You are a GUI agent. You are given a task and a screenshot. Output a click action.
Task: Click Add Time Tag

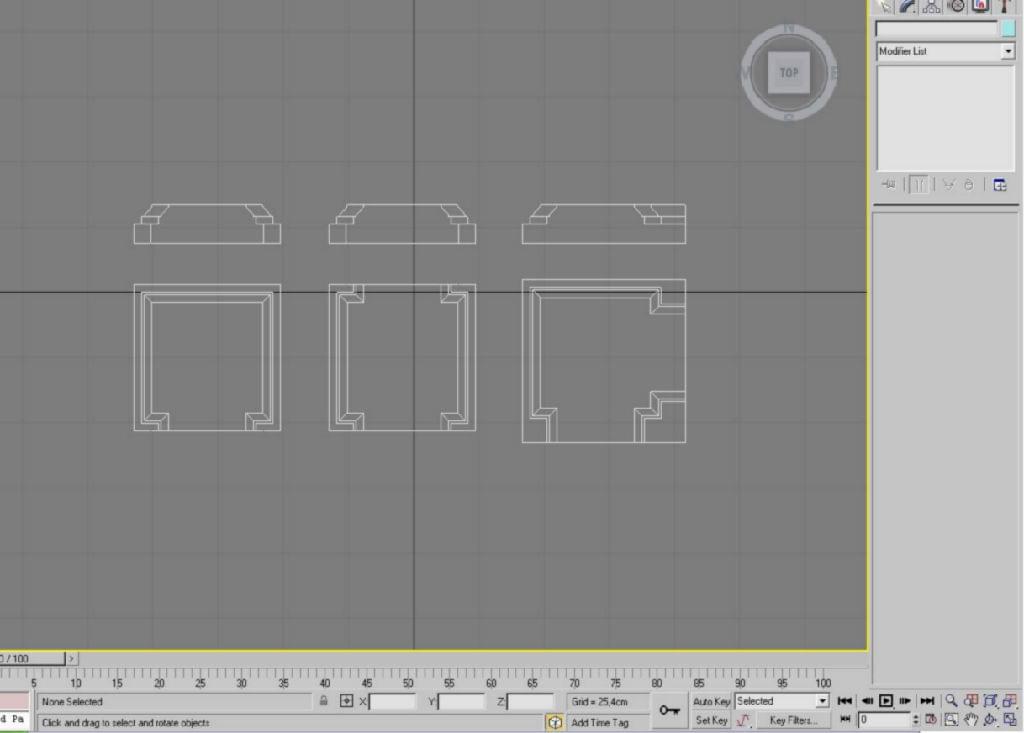pyautogui.click(x=600, y=723)
